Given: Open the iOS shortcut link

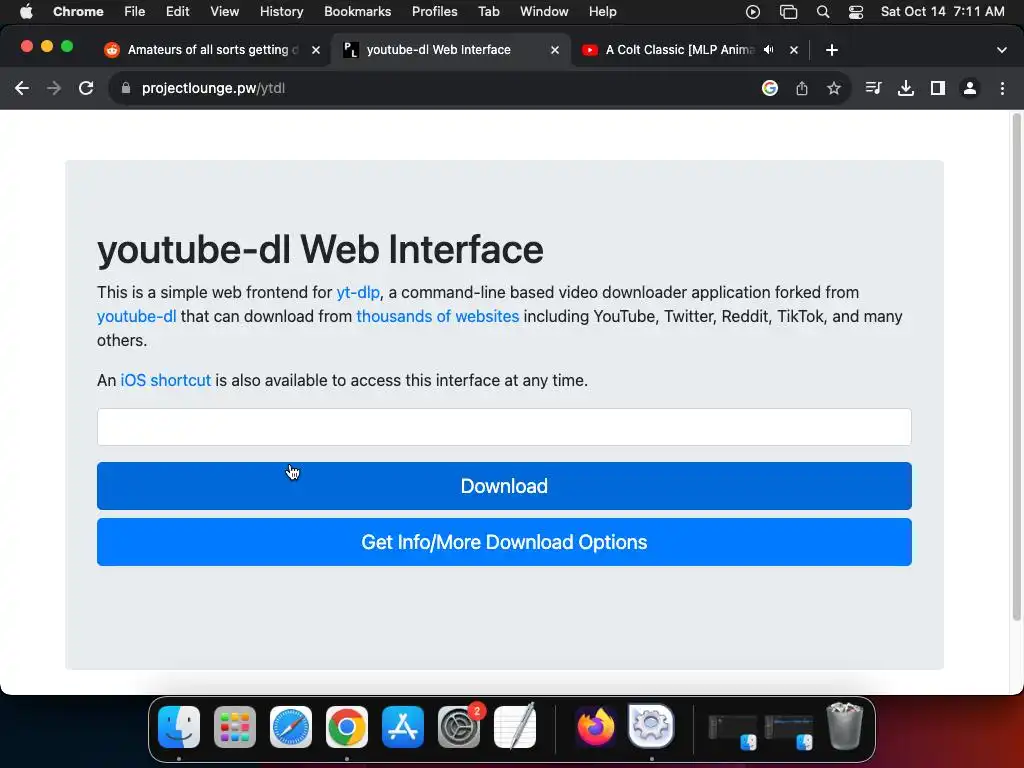Looking at the screenshot, I should pos(166,381).
